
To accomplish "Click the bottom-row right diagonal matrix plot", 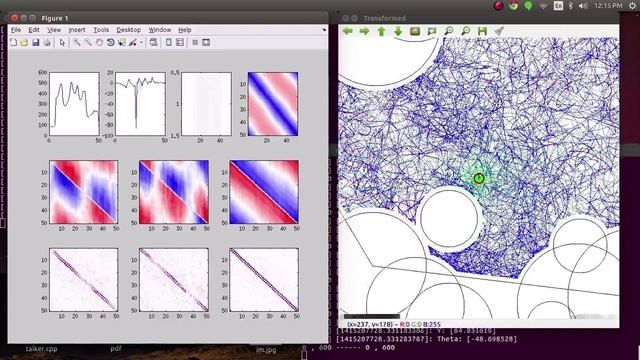I will (264, 280).
